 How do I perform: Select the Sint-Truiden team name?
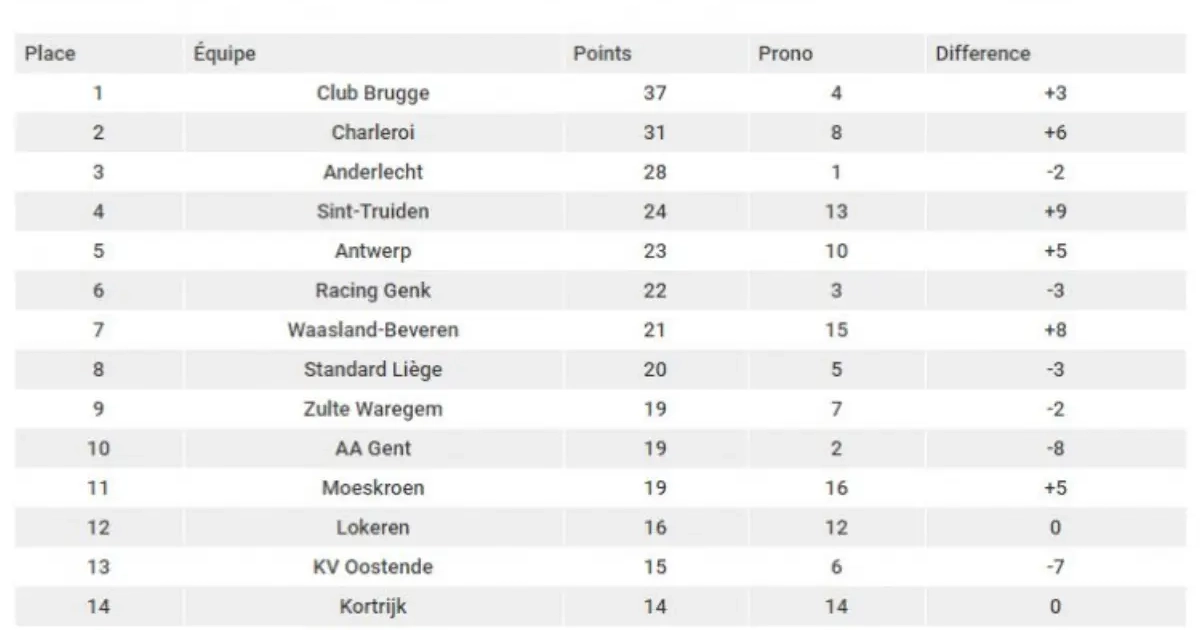point(373,212)
